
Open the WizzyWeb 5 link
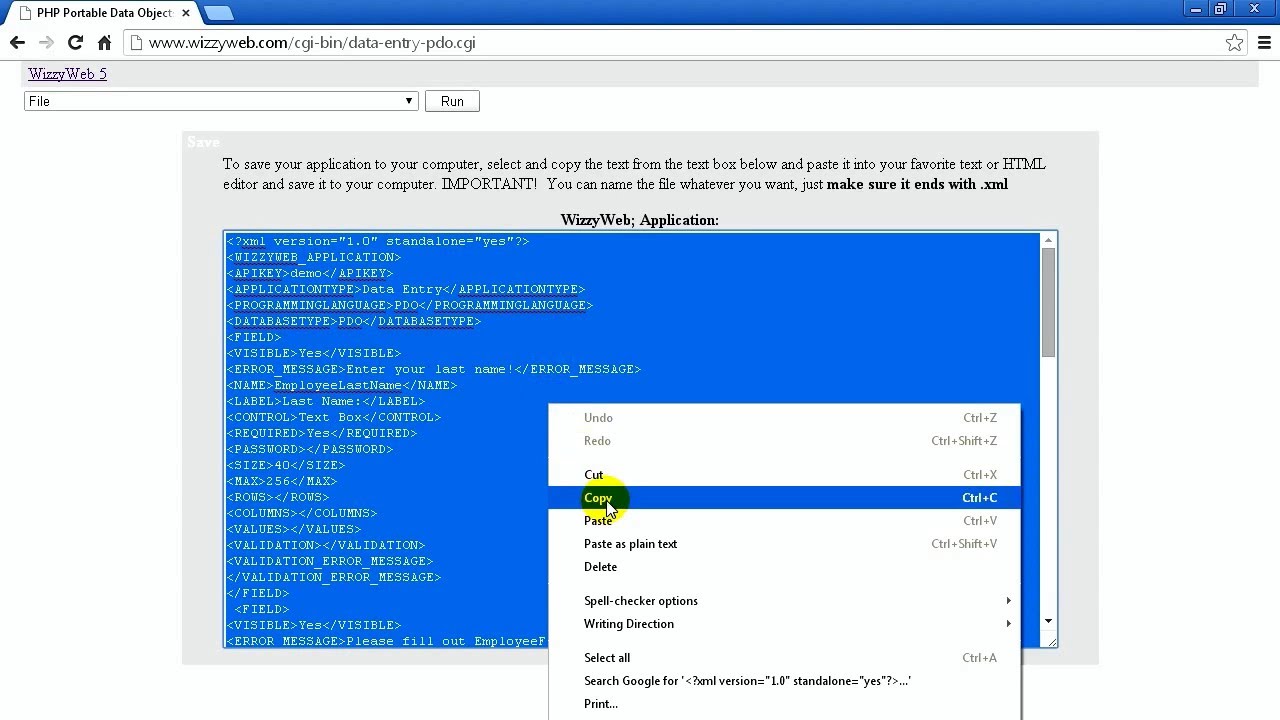click(67, 74)
